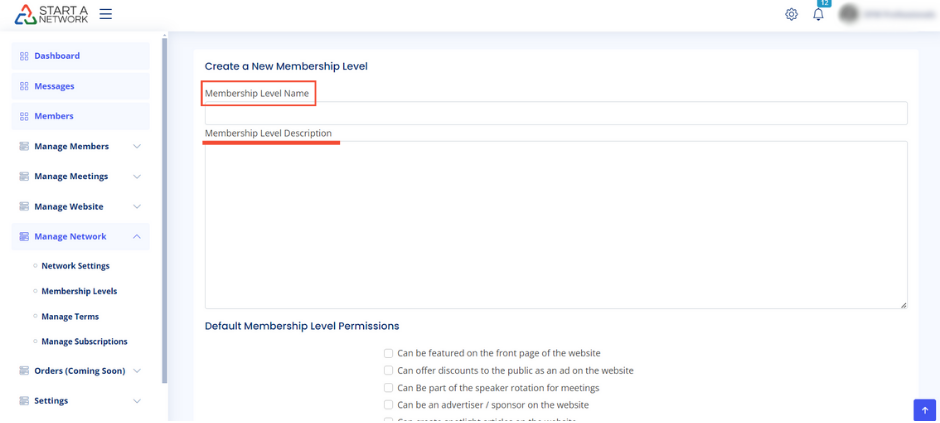This screenshot has height=423, width=940.
Task: Open Network Settings submenu item
Action: 75,266
